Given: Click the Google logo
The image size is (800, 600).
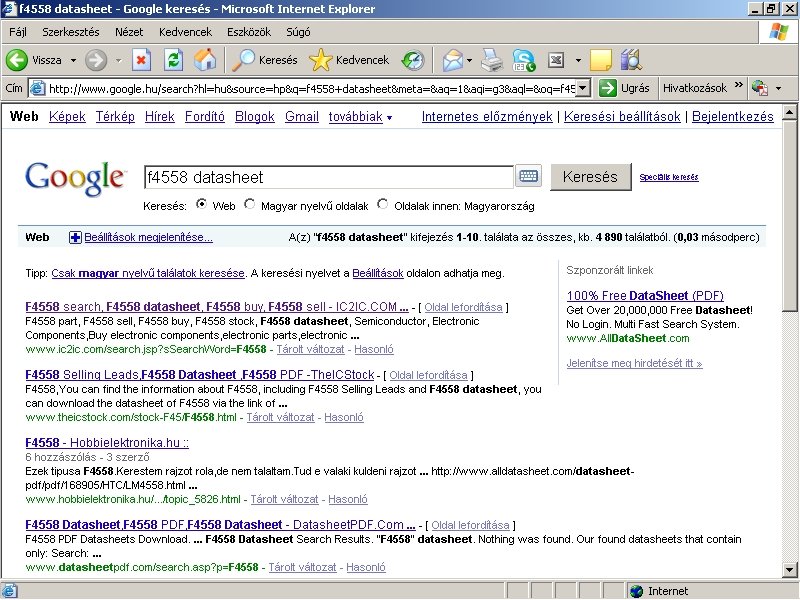Looking at the screenshot, I should [x=76, y=178].
